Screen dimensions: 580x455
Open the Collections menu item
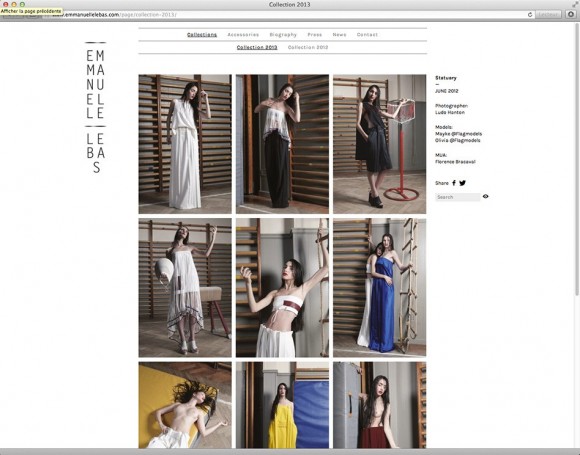tap(202, 34)
